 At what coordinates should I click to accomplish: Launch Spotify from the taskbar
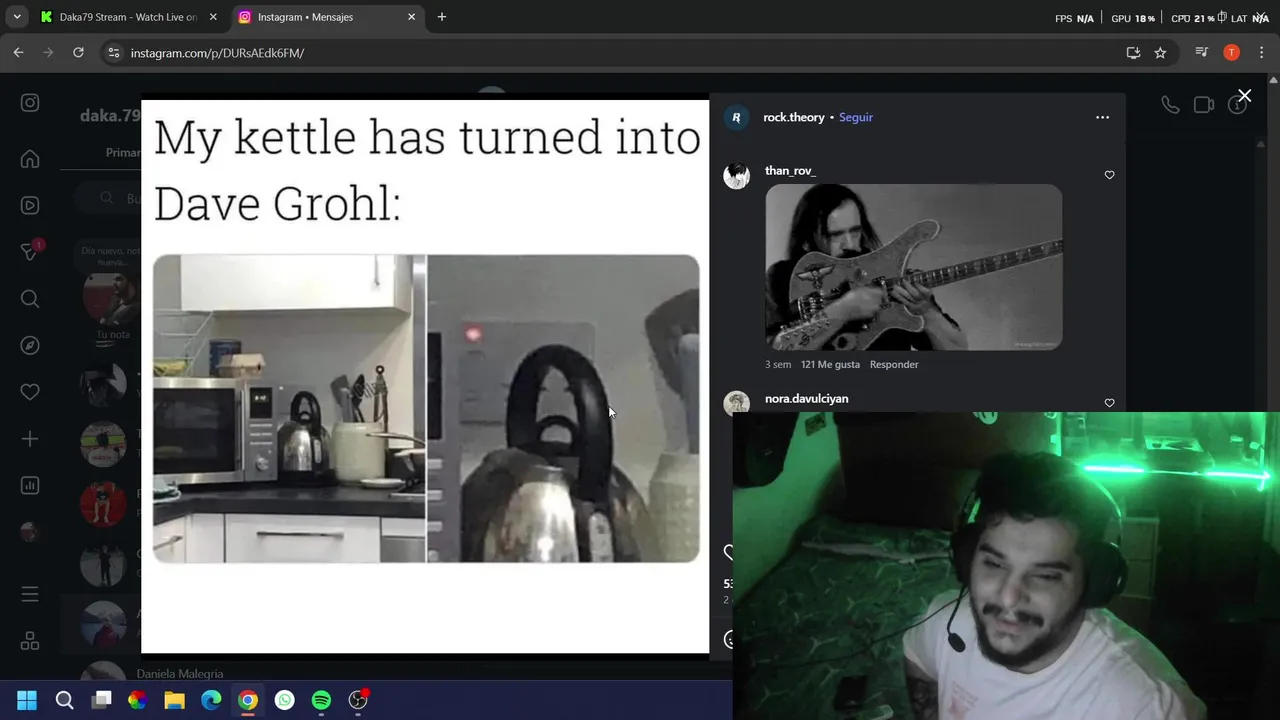pyautogui.click(x=321, y=700)
